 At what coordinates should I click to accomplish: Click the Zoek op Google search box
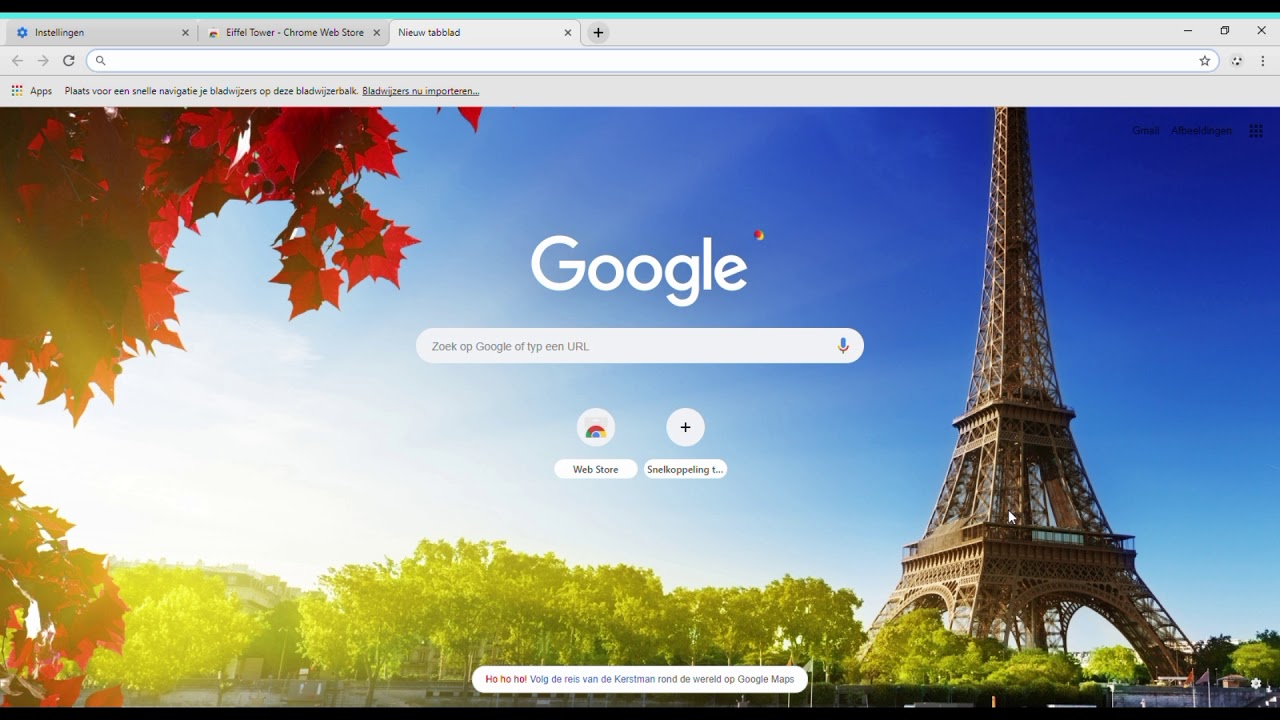tap(640, 346)
